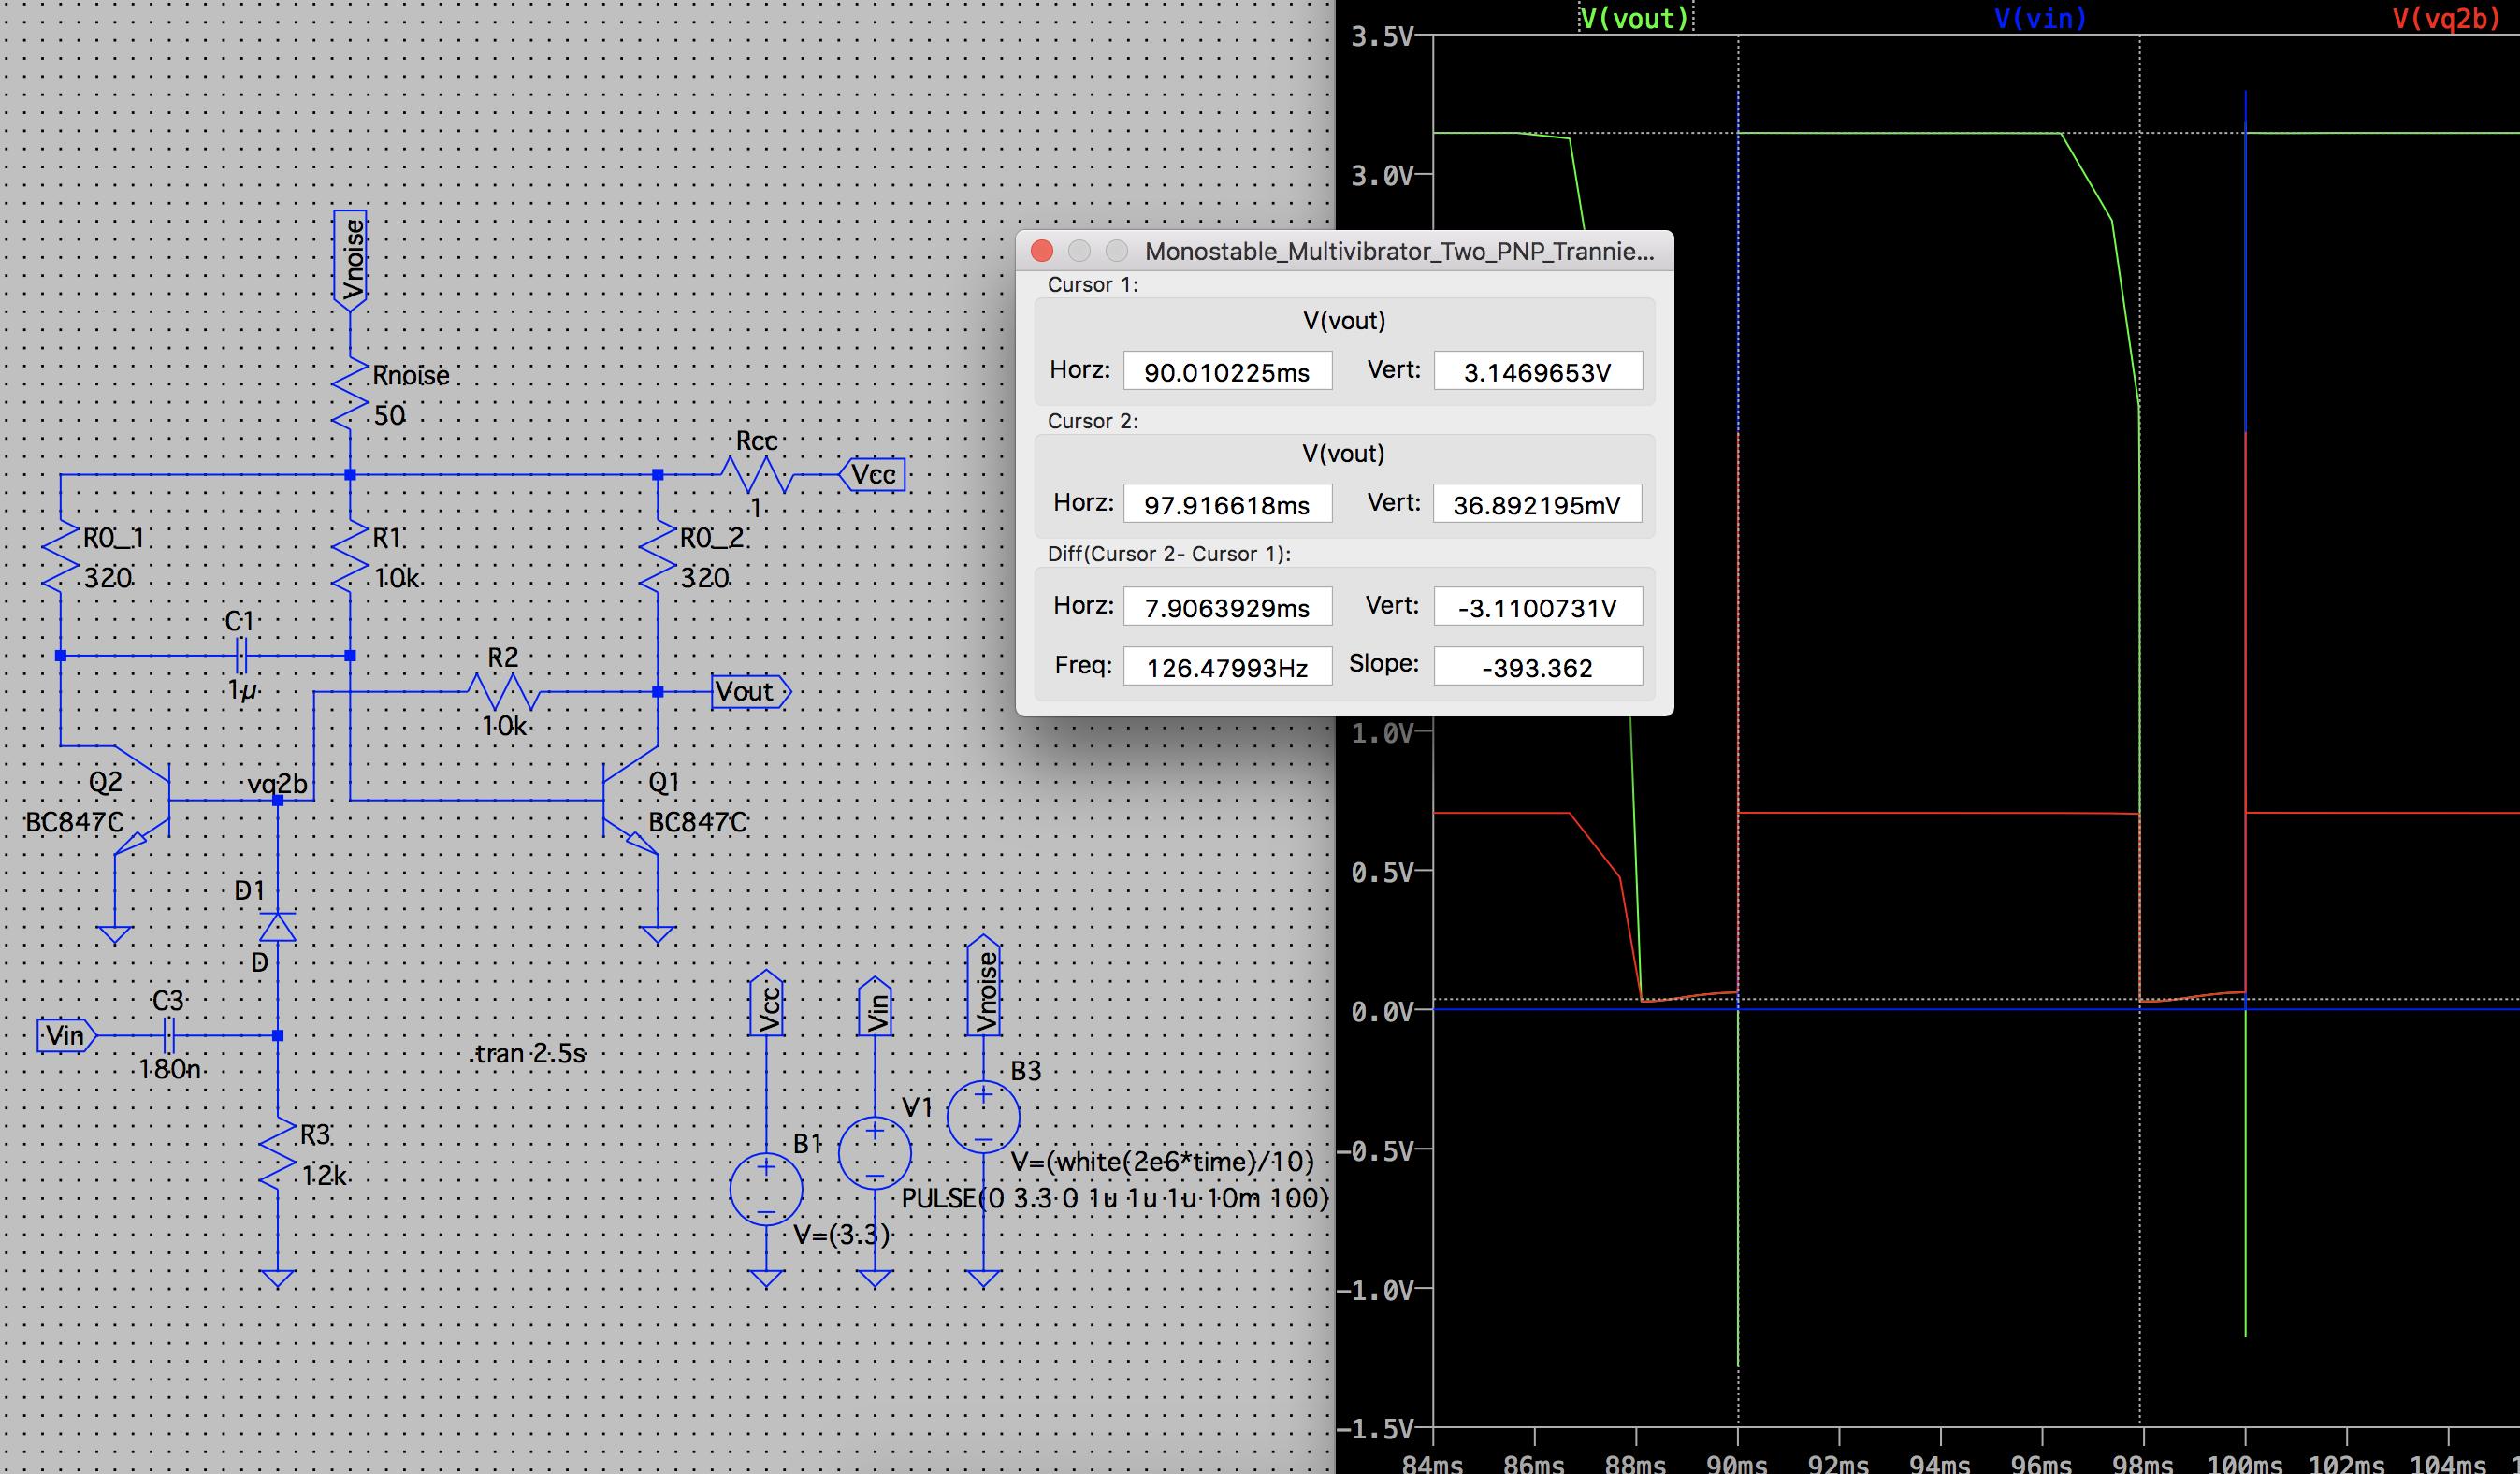Click the Freq value field
This screenshot has width=2520, height=1474.
pos(1227,668)
